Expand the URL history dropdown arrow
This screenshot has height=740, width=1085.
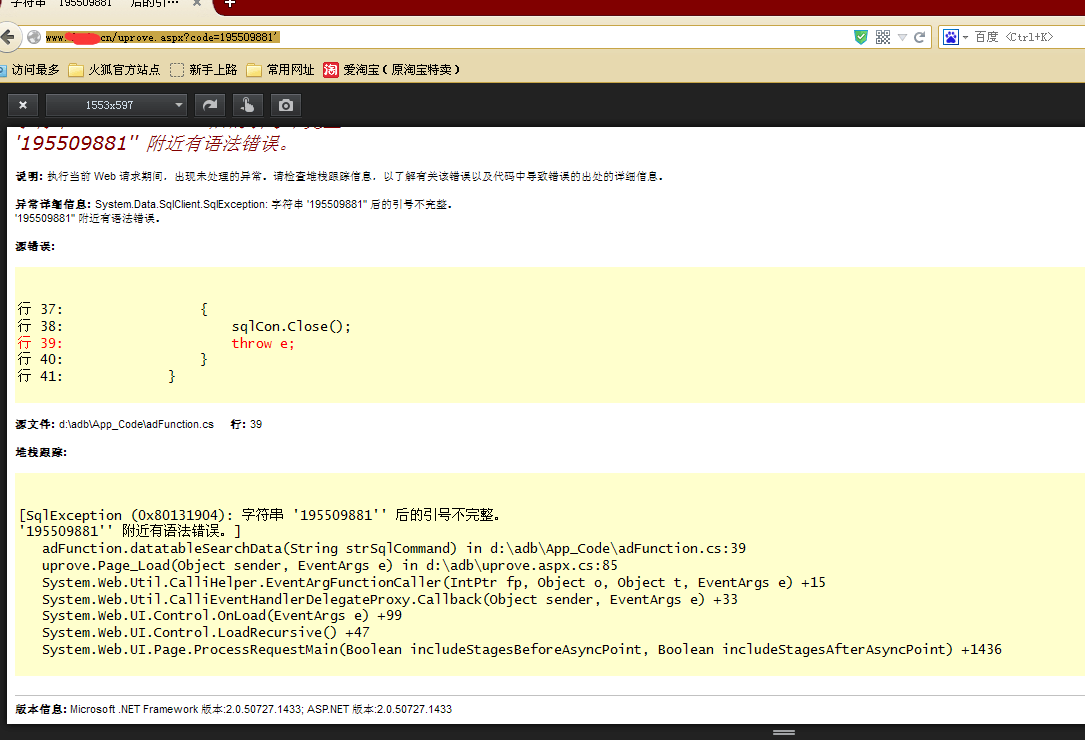[902, 37]
